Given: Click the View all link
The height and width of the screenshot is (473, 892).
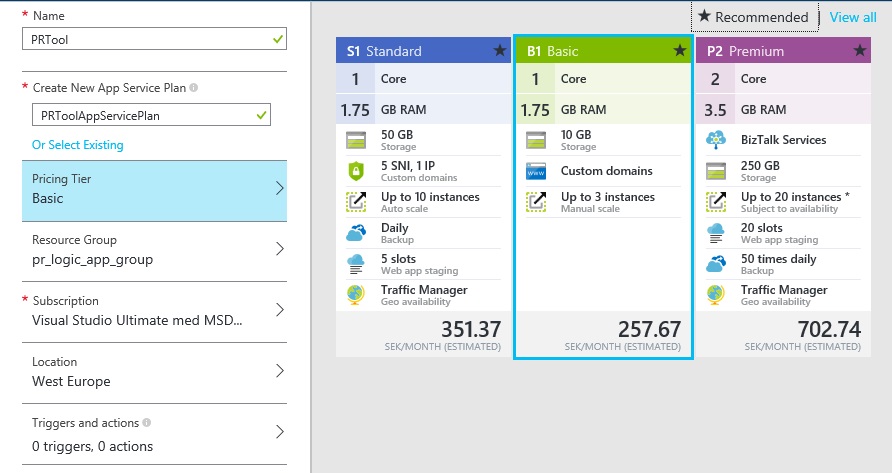Looking at the screenshot, I should pyautogui.click(x=852, y=17).
